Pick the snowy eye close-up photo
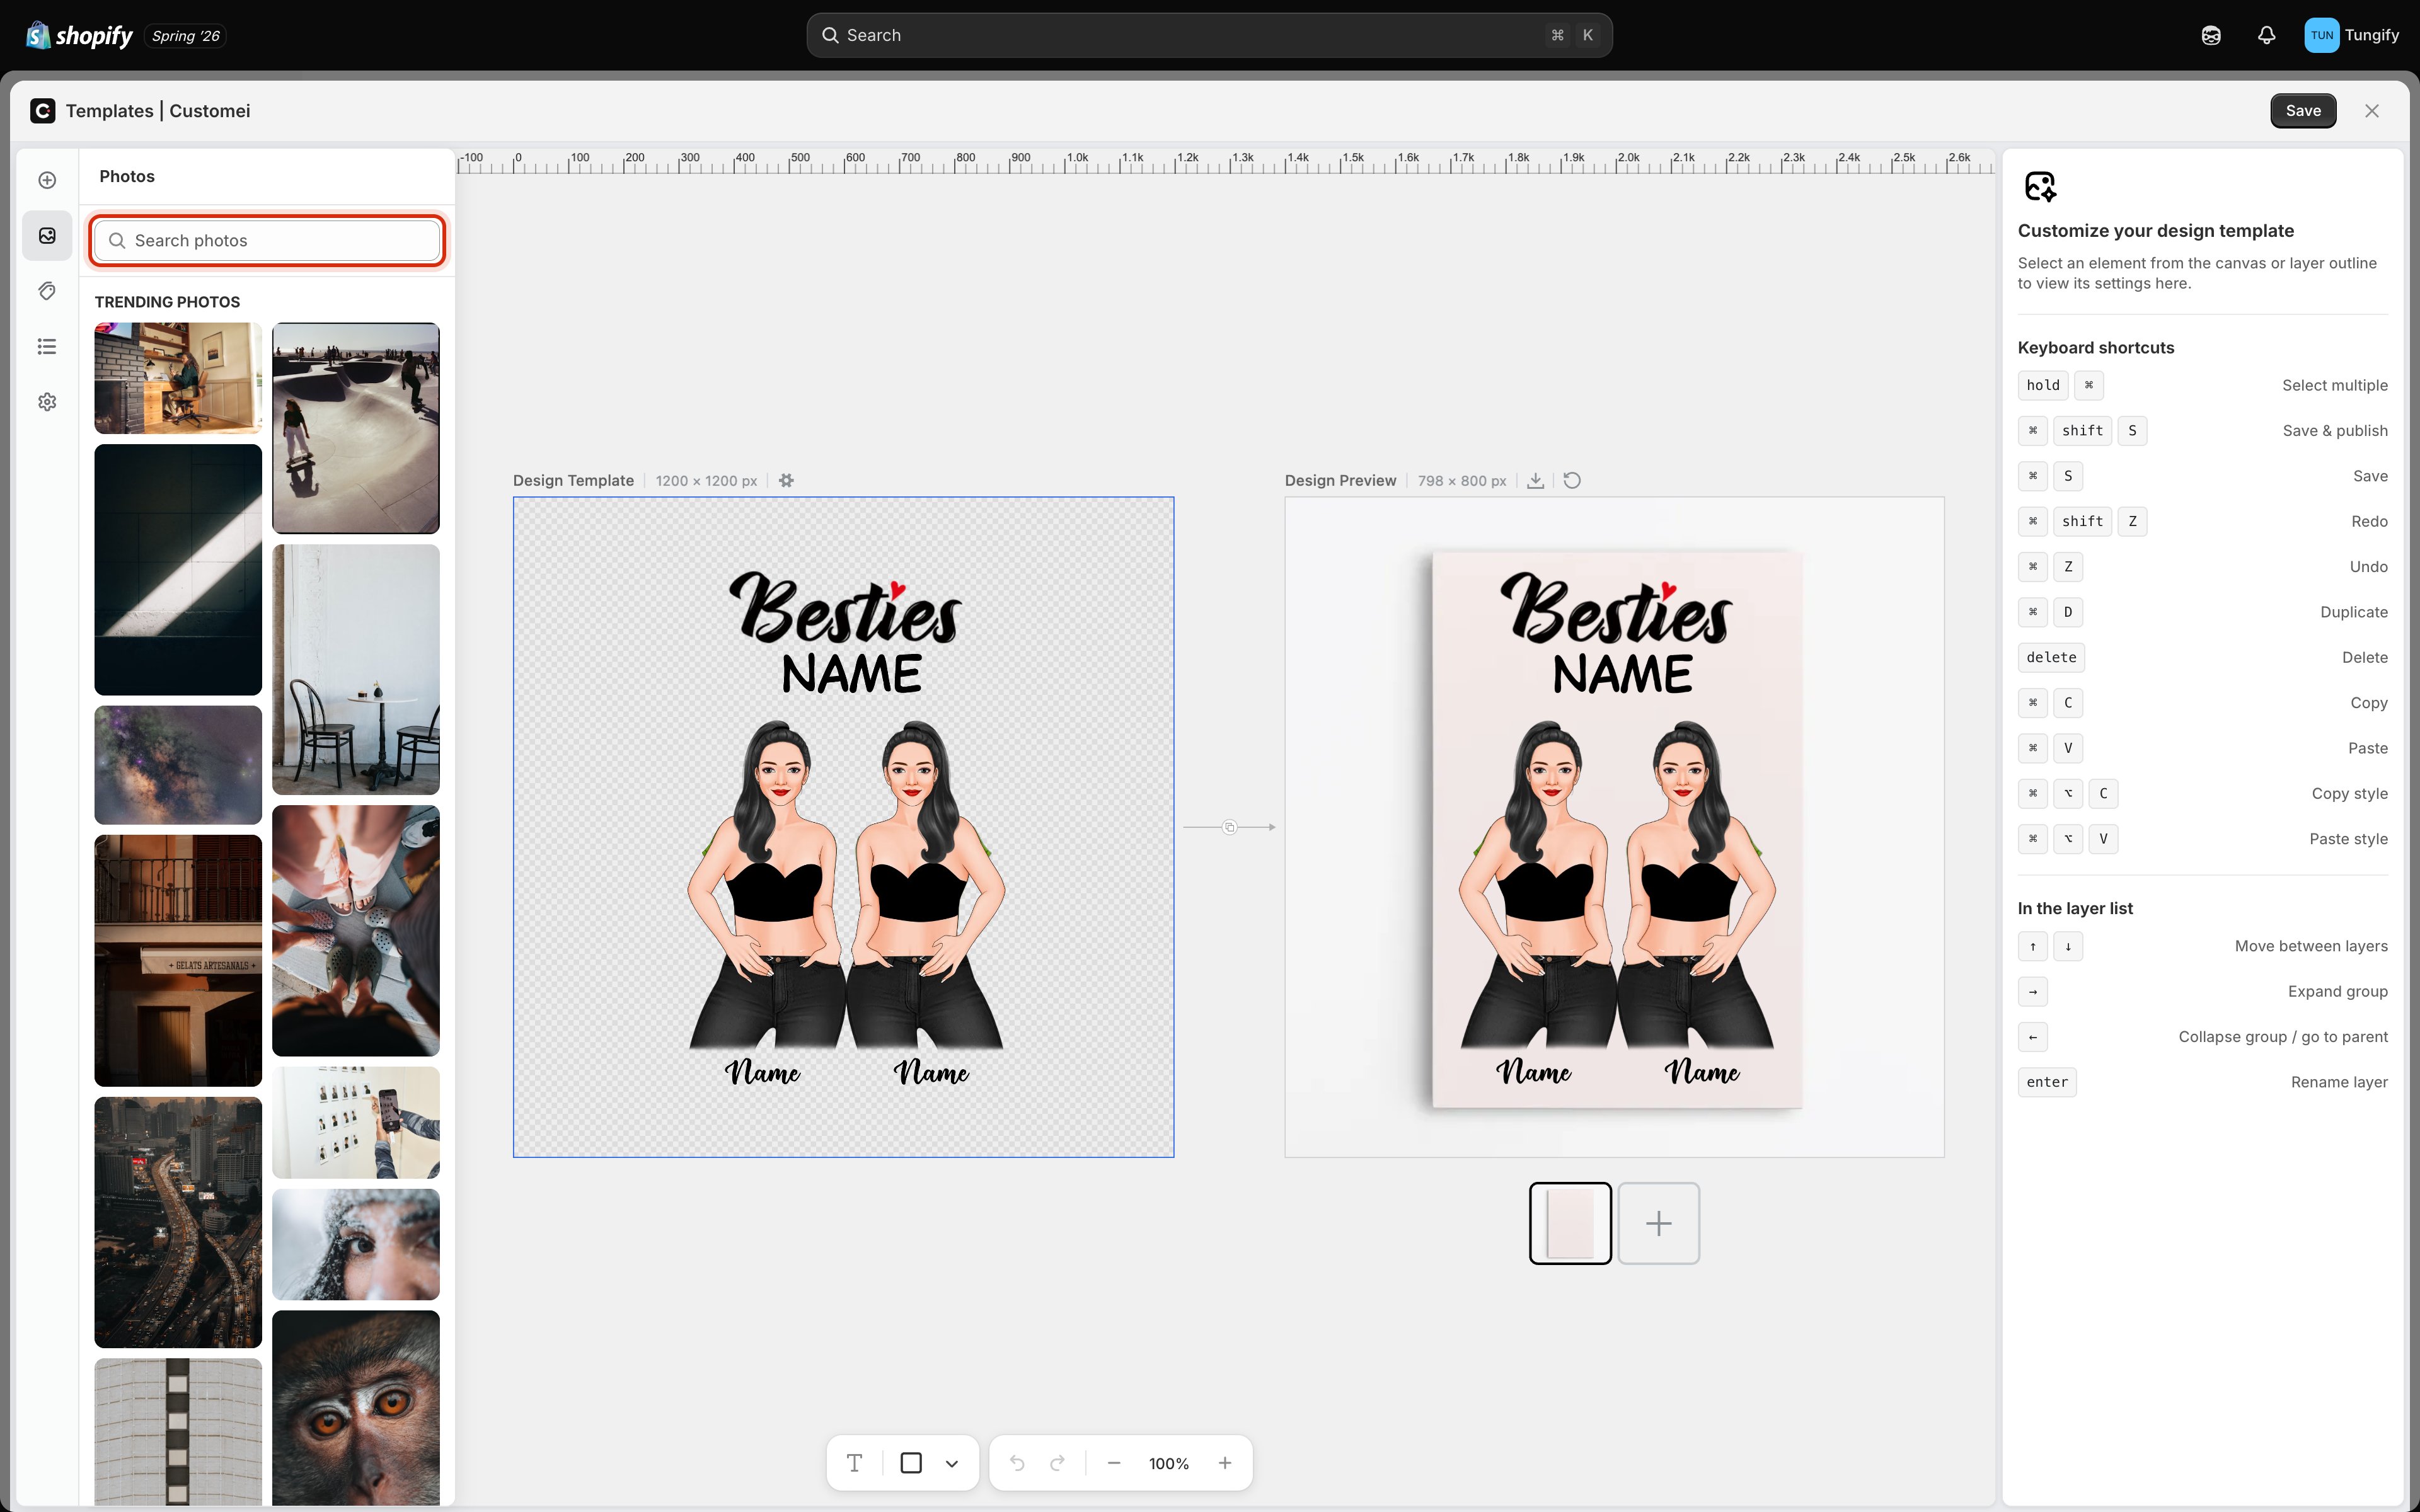 pos(356,1244)
